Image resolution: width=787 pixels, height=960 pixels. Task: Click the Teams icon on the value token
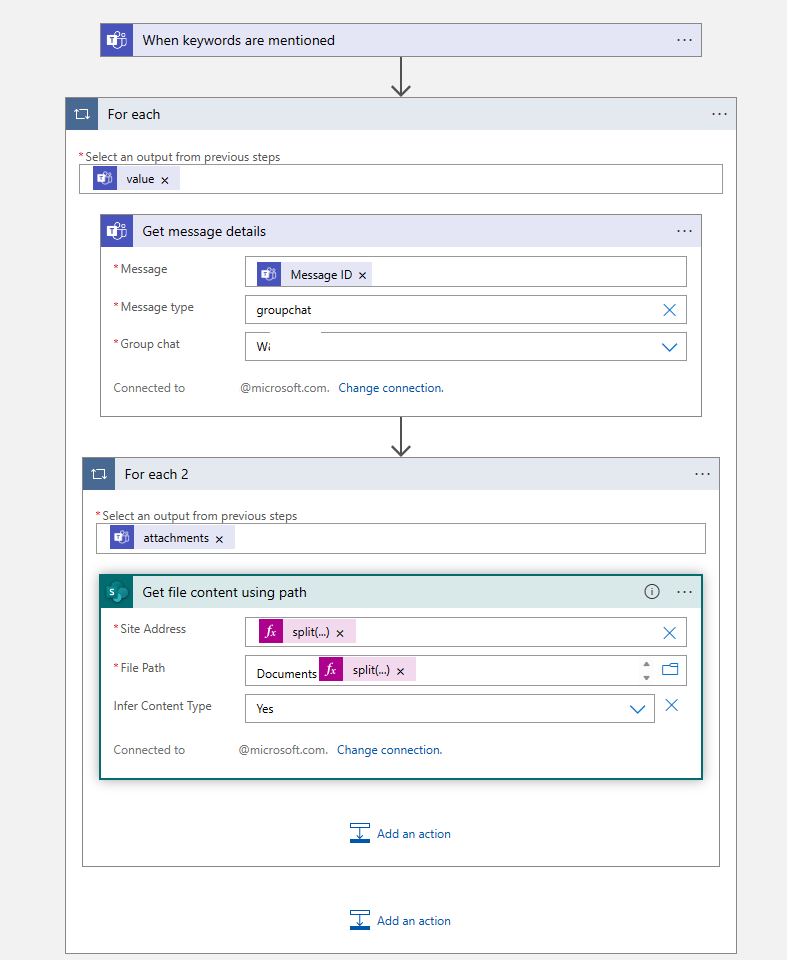click(x=105, y=178)
